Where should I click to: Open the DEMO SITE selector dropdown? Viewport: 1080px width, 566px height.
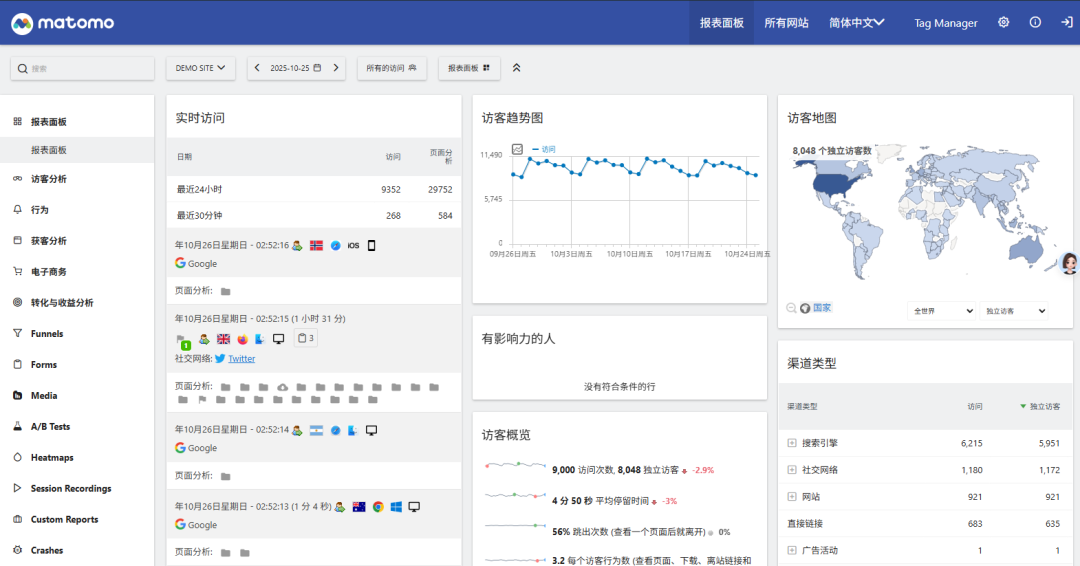click(x=200, y=68)
